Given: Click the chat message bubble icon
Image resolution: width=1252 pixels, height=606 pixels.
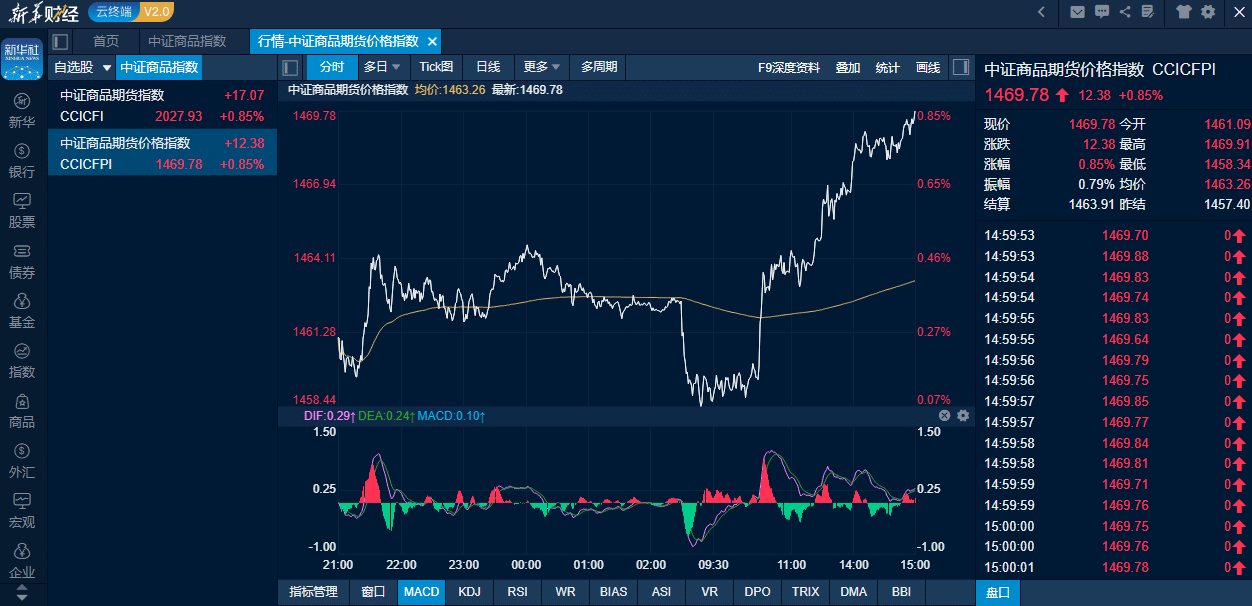Looking at the screenshot, I should pos(1102,12).
